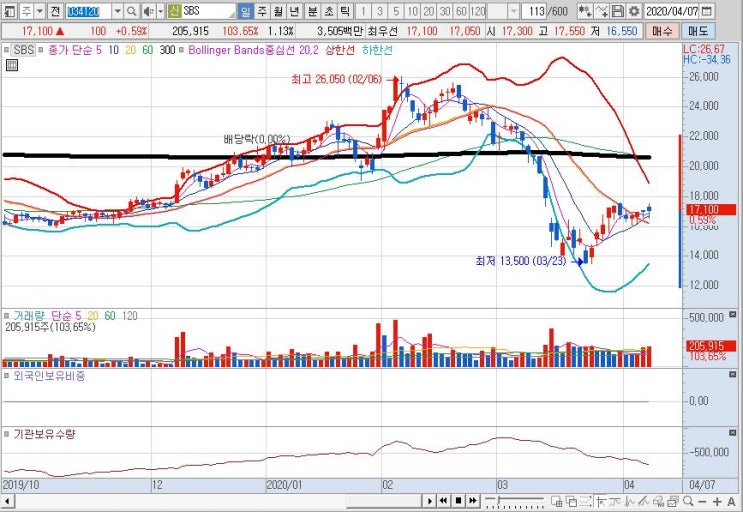Viewport: 743px width, 512px height.
Task: Toggle the SBS series square marker
Action: click(6, 49)
